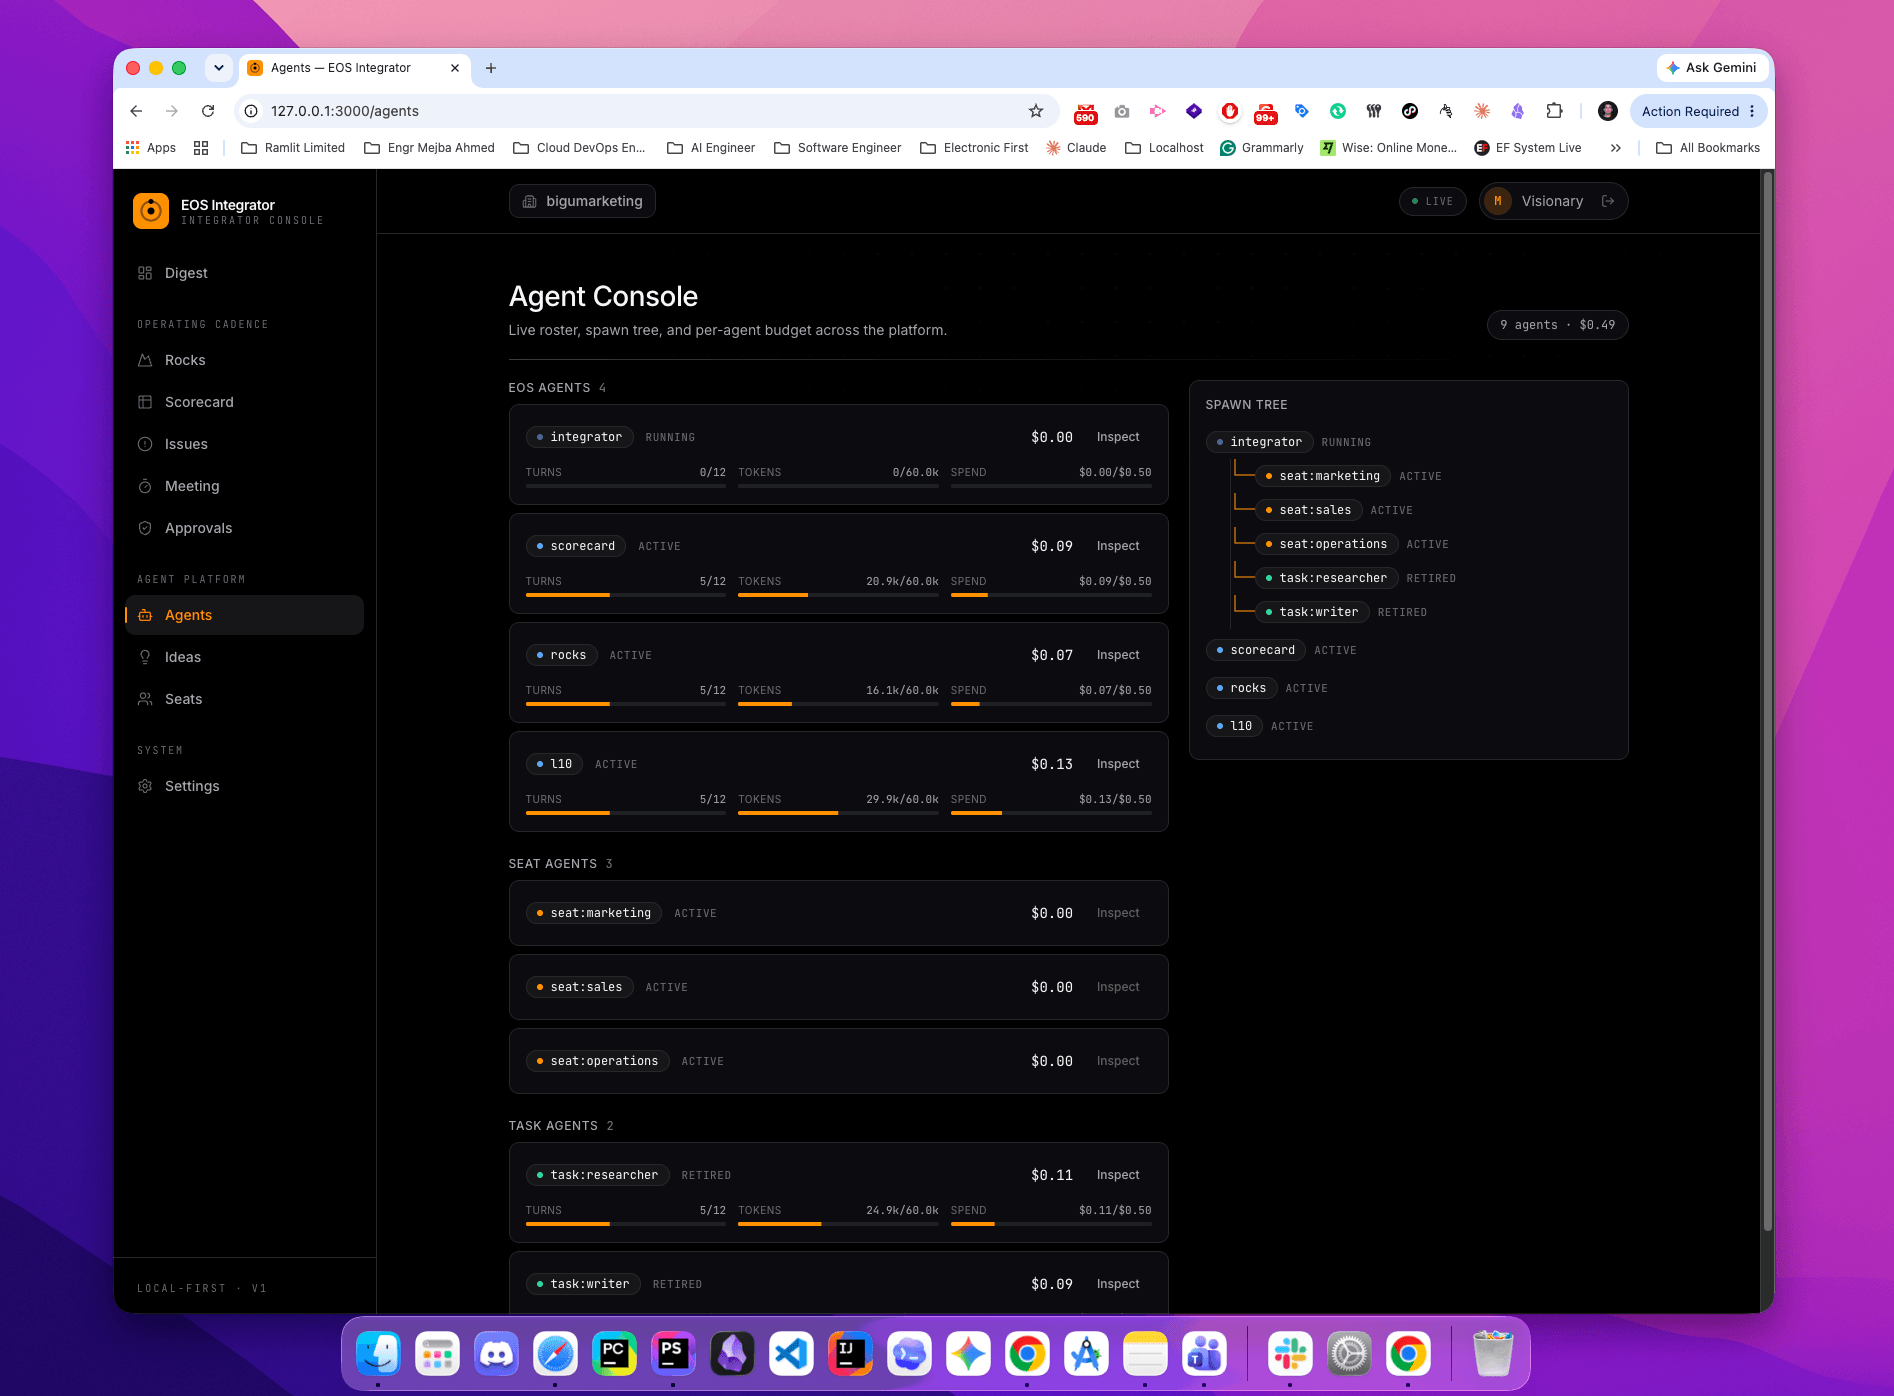Viewport: 1894px width, 1396px height.
Task: Inspect the scorecard agent
Action: tap(1118, 546)
